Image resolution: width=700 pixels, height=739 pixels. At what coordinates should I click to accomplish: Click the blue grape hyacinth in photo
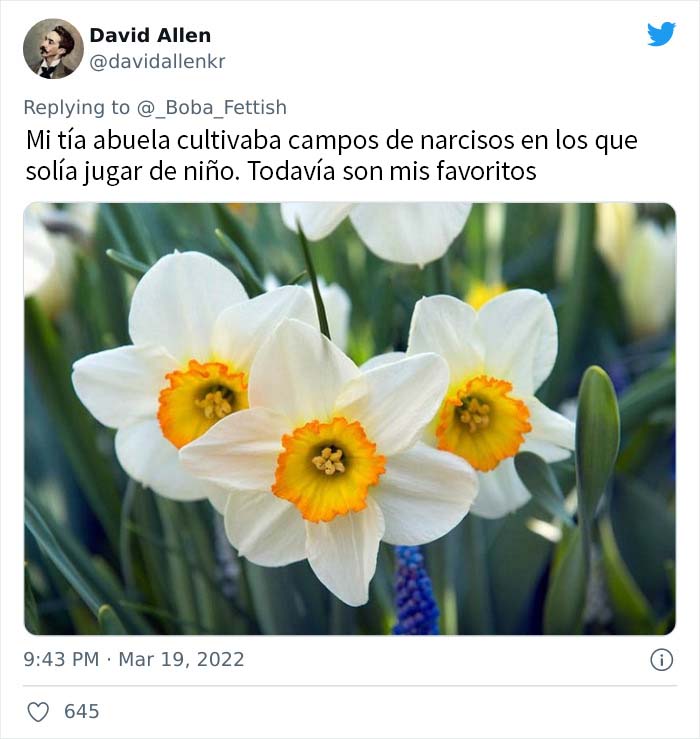click(x=415, y=591)
